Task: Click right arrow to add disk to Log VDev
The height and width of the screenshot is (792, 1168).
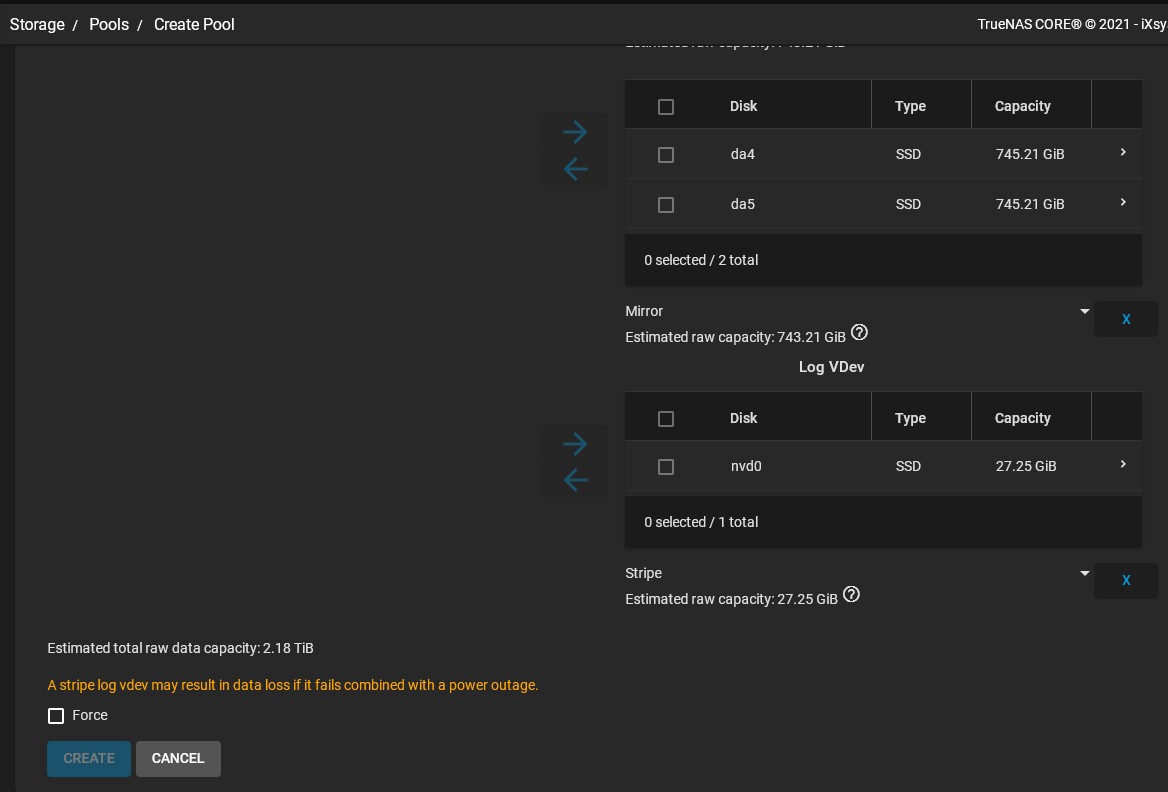Action: point(575,444)
